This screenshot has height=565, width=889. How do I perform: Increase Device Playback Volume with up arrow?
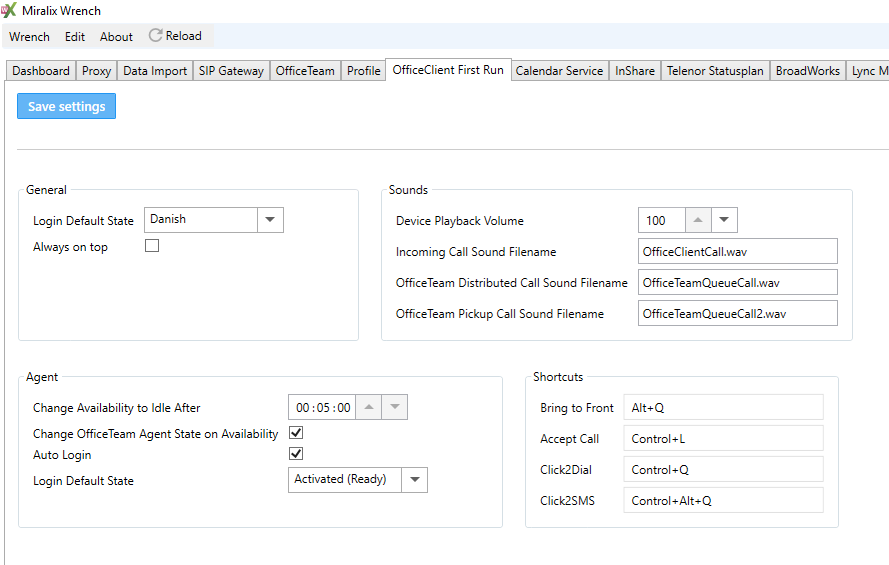coord(698,220)
